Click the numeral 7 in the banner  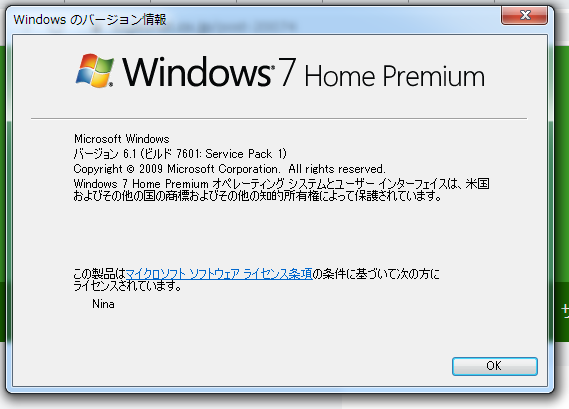pyautogui.click(x=287, y=72)
